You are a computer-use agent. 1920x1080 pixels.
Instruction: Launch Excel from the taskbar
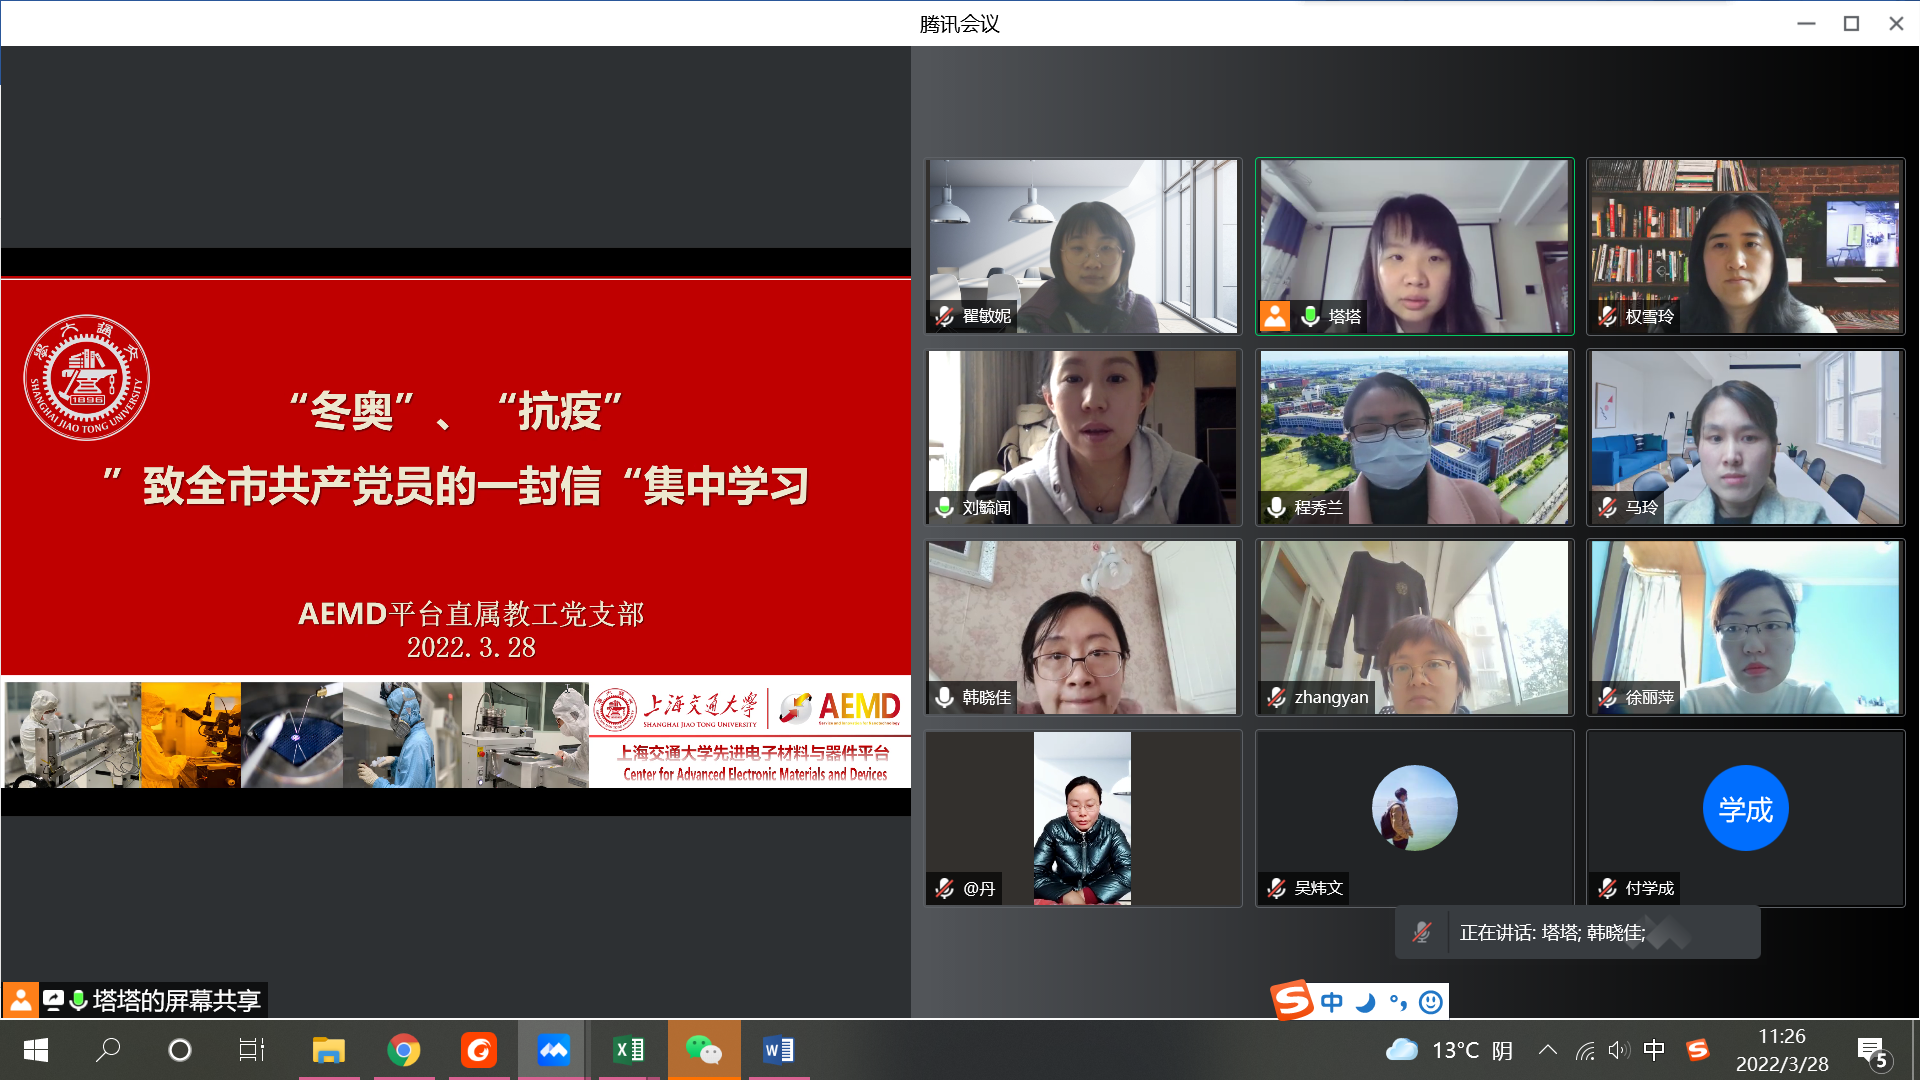(629, 1050)
